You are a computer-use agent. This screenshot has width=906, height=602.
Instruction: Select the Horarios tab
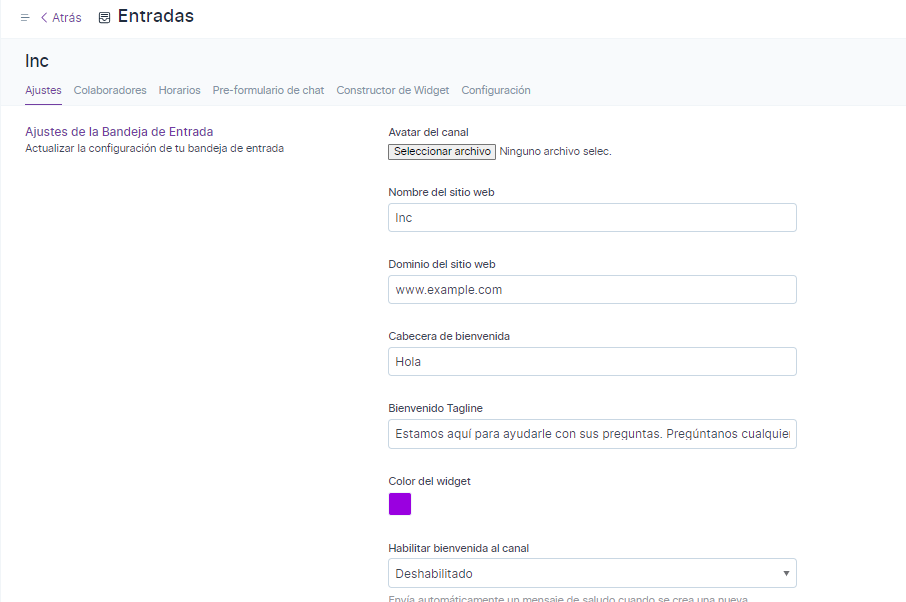179,90
